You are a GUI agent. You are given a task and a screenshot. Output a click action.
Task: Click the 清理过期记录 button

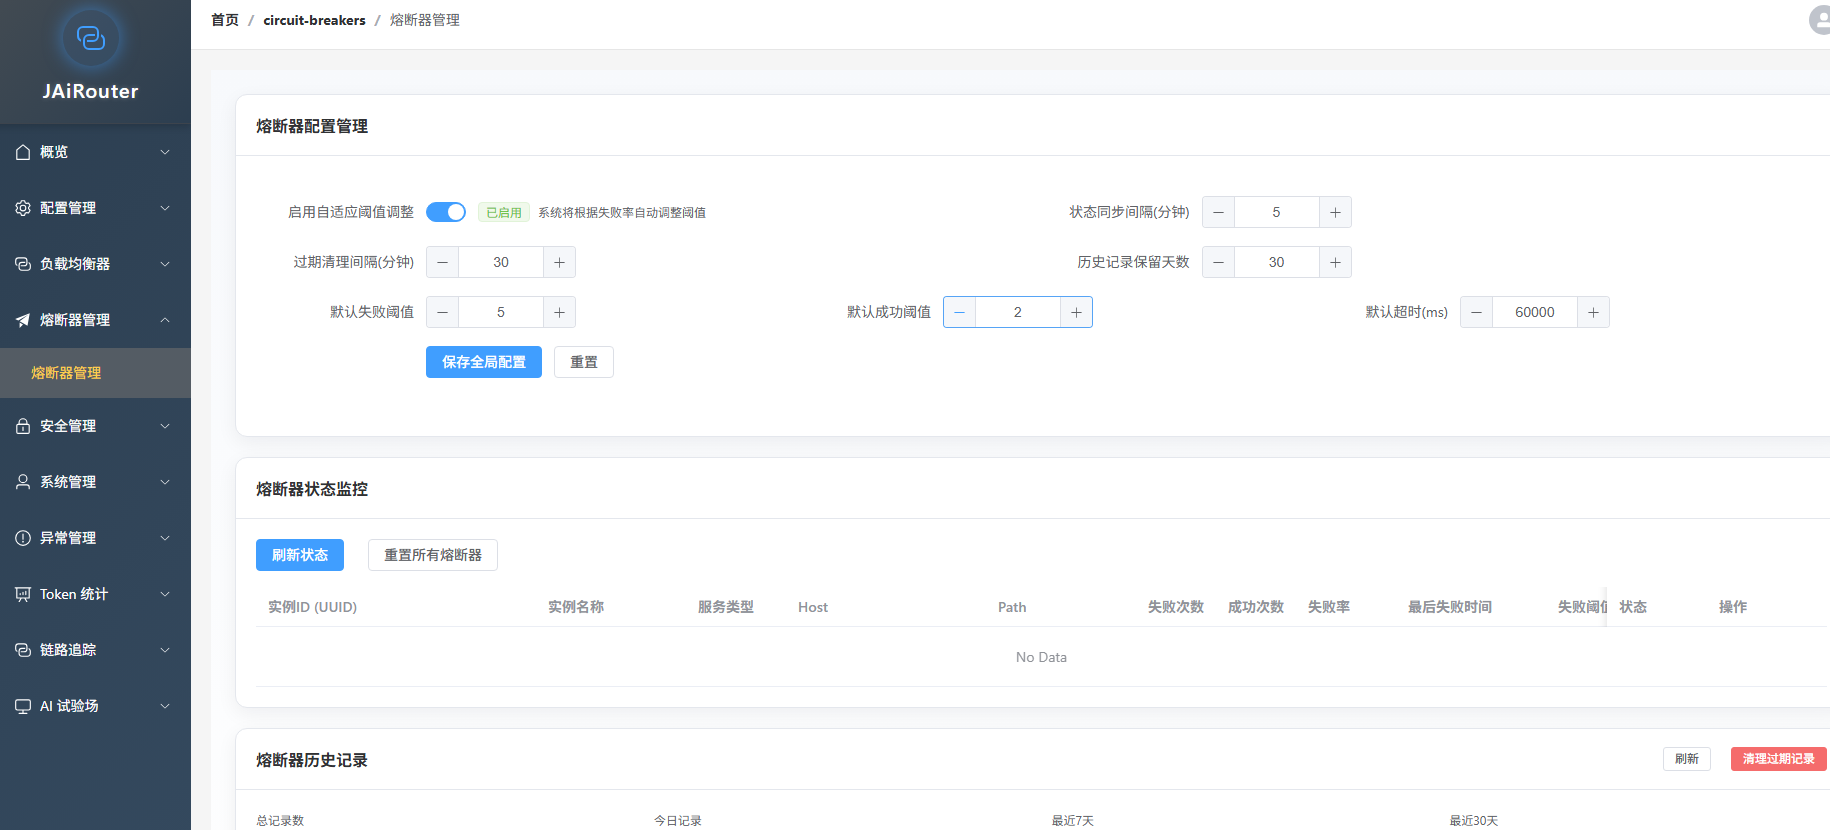(1779, 759)
